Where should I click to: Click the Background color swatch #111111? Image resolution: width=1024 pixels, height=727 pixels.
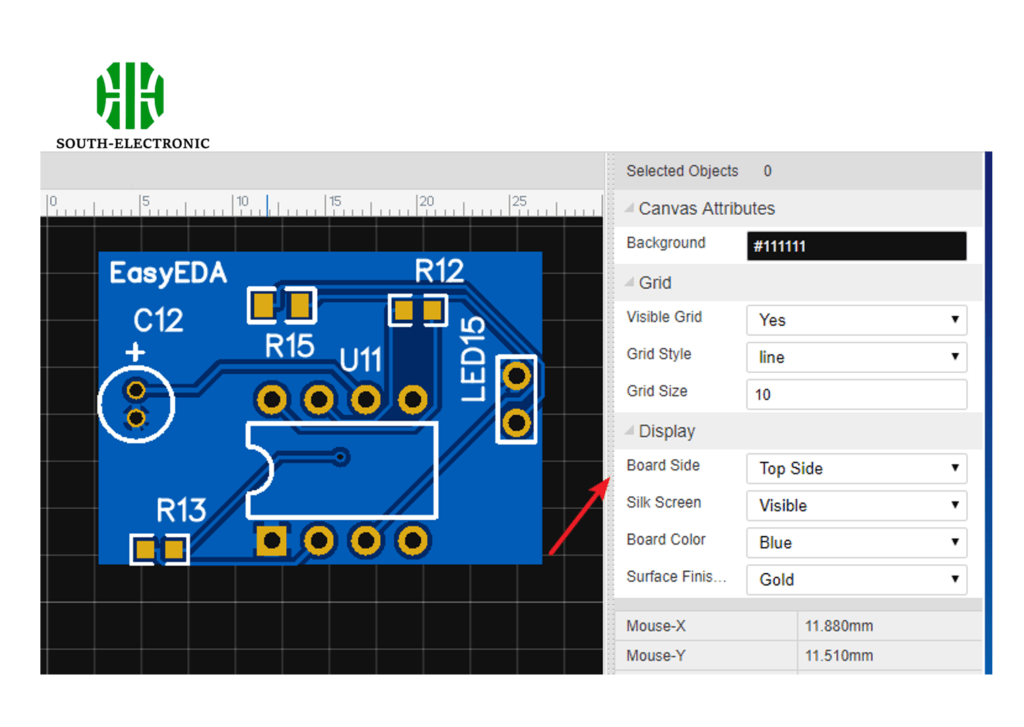point(856,246)
